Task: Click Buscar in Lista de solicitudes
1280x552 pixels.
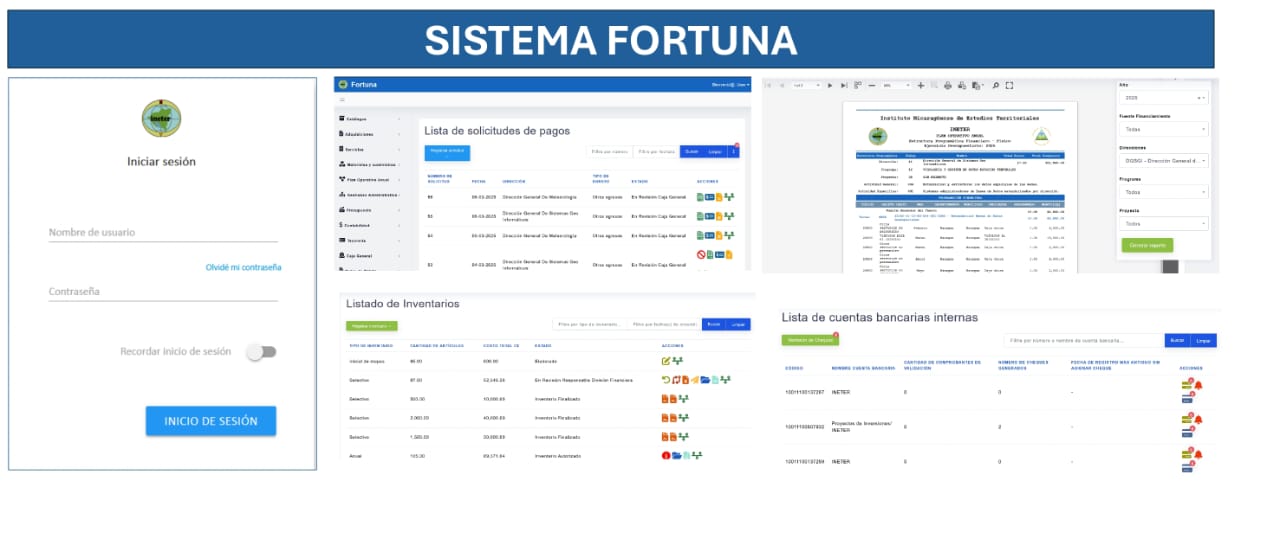Action: coord(691,151)
